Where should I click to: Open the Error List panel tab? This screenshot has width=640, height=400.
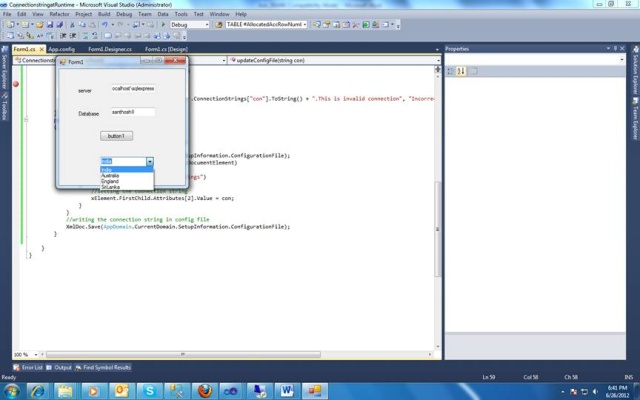click(28, 367)
